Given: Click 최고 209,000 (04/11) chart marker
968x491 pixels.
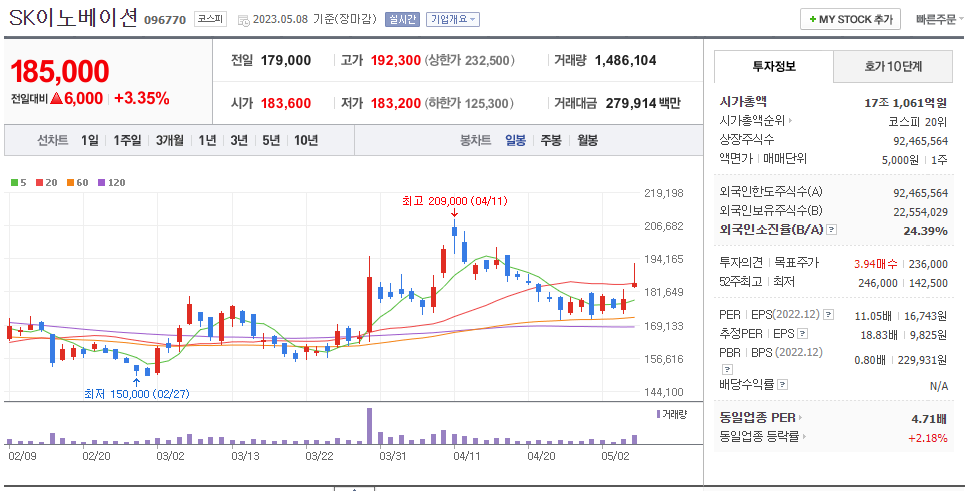Looking at the screenshot, I should click(x=454, y=201).
